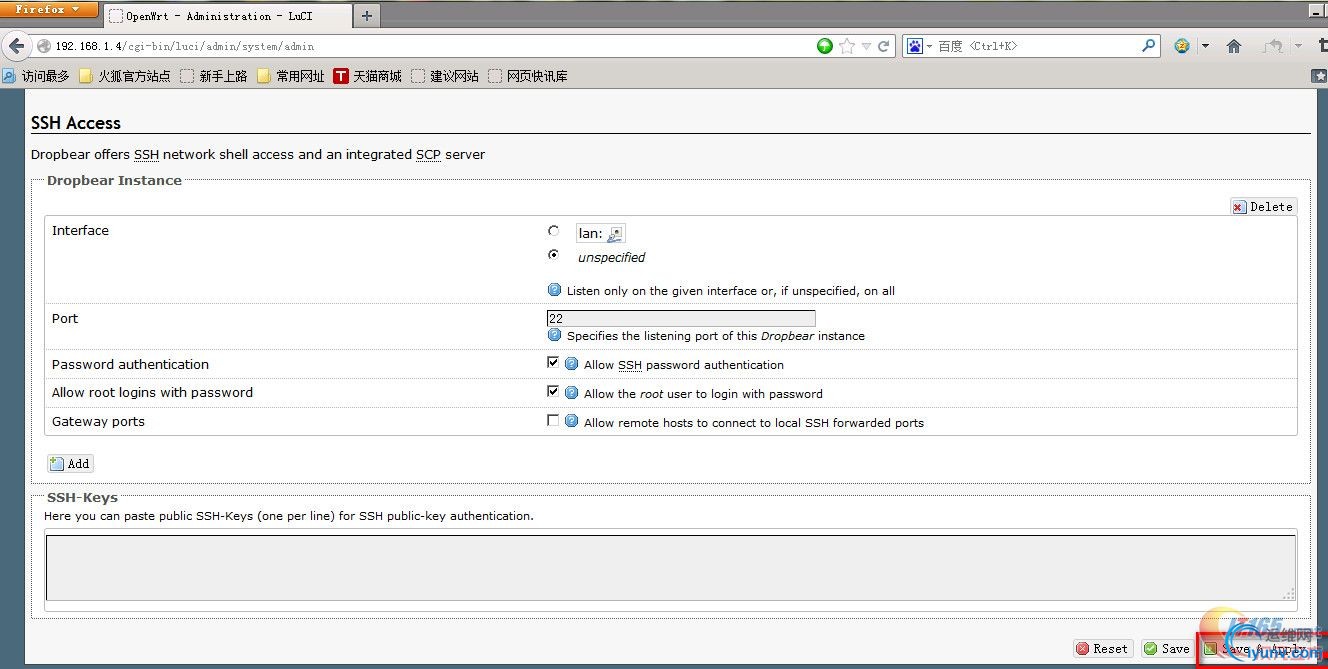Click the globe site identity icon
The height and width of the screenshot is (669, 1328).
tap(43, 46)
